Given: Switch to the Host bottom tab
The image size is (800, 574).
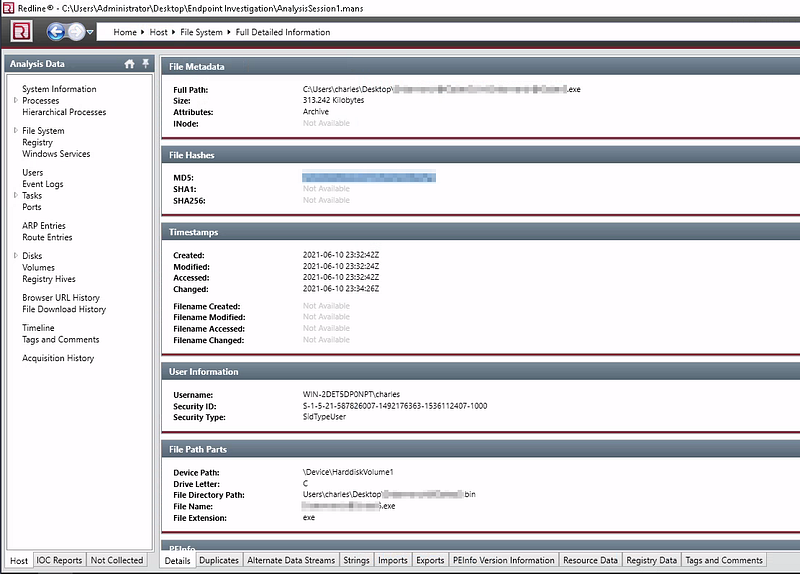Looking at the screenshot, I should pos(19,560).
